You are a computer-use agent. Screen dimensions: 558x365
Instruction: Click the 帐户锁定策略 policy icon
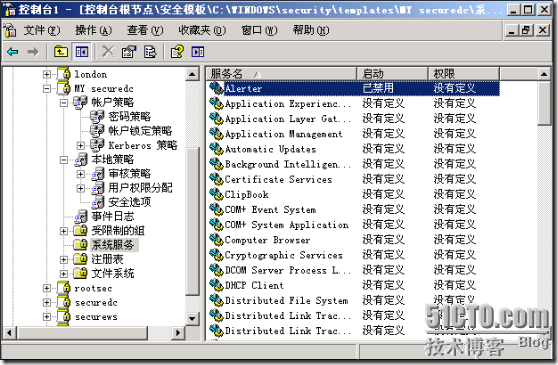pyautogui.click(x=97, y=131)
